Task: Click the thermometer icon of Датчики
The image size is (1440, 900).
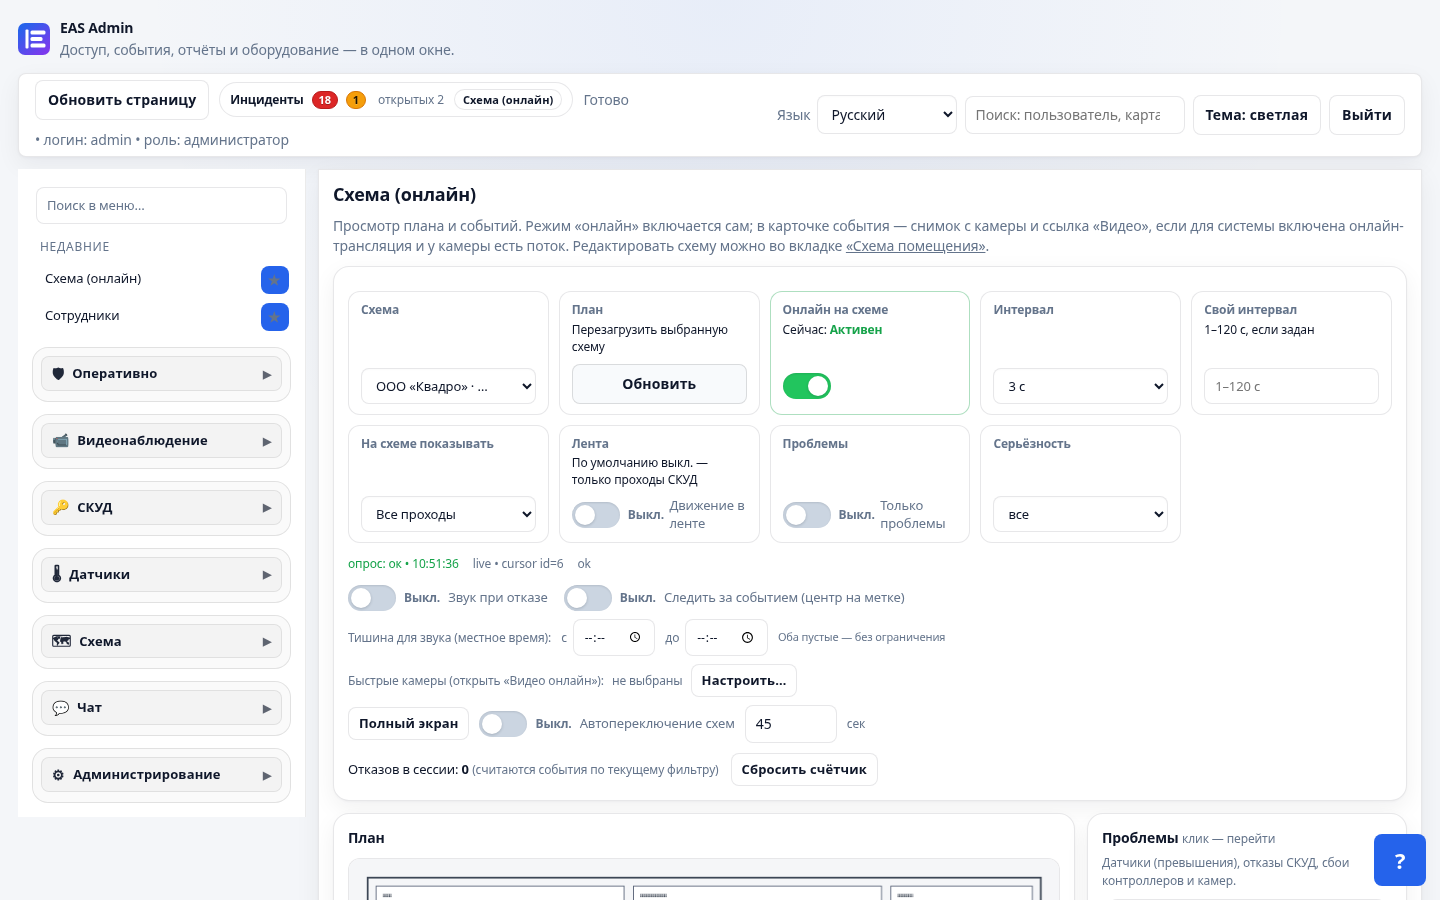Action: (57, 575)
